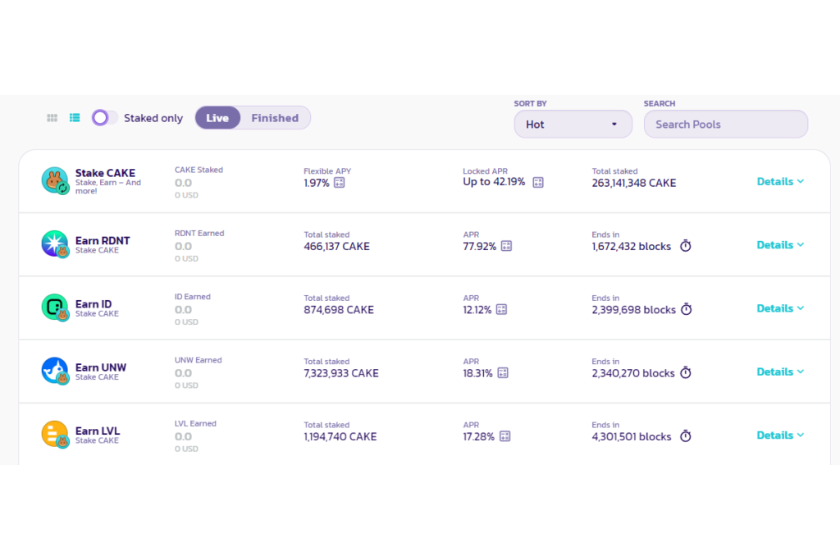Viewport: 840px width, 560px height.
Task: Click the 874,698 CAKE total staked value
Action: tap(339, 310)
